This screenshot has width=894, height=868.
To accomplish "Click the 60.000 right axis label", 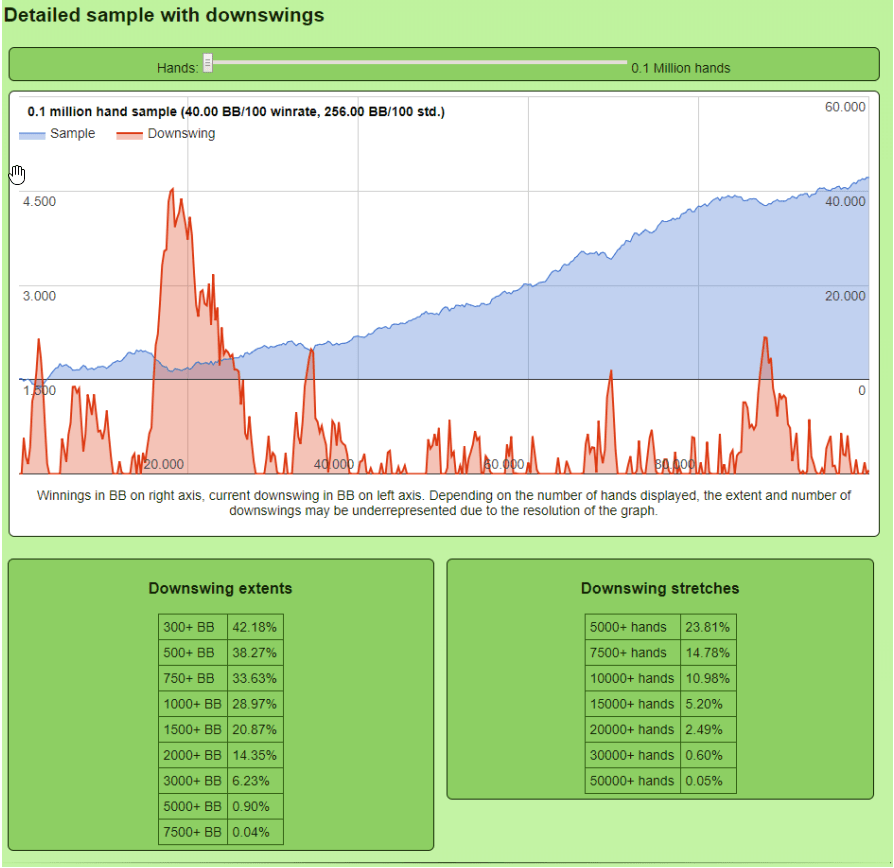I will tap(844, 107).
